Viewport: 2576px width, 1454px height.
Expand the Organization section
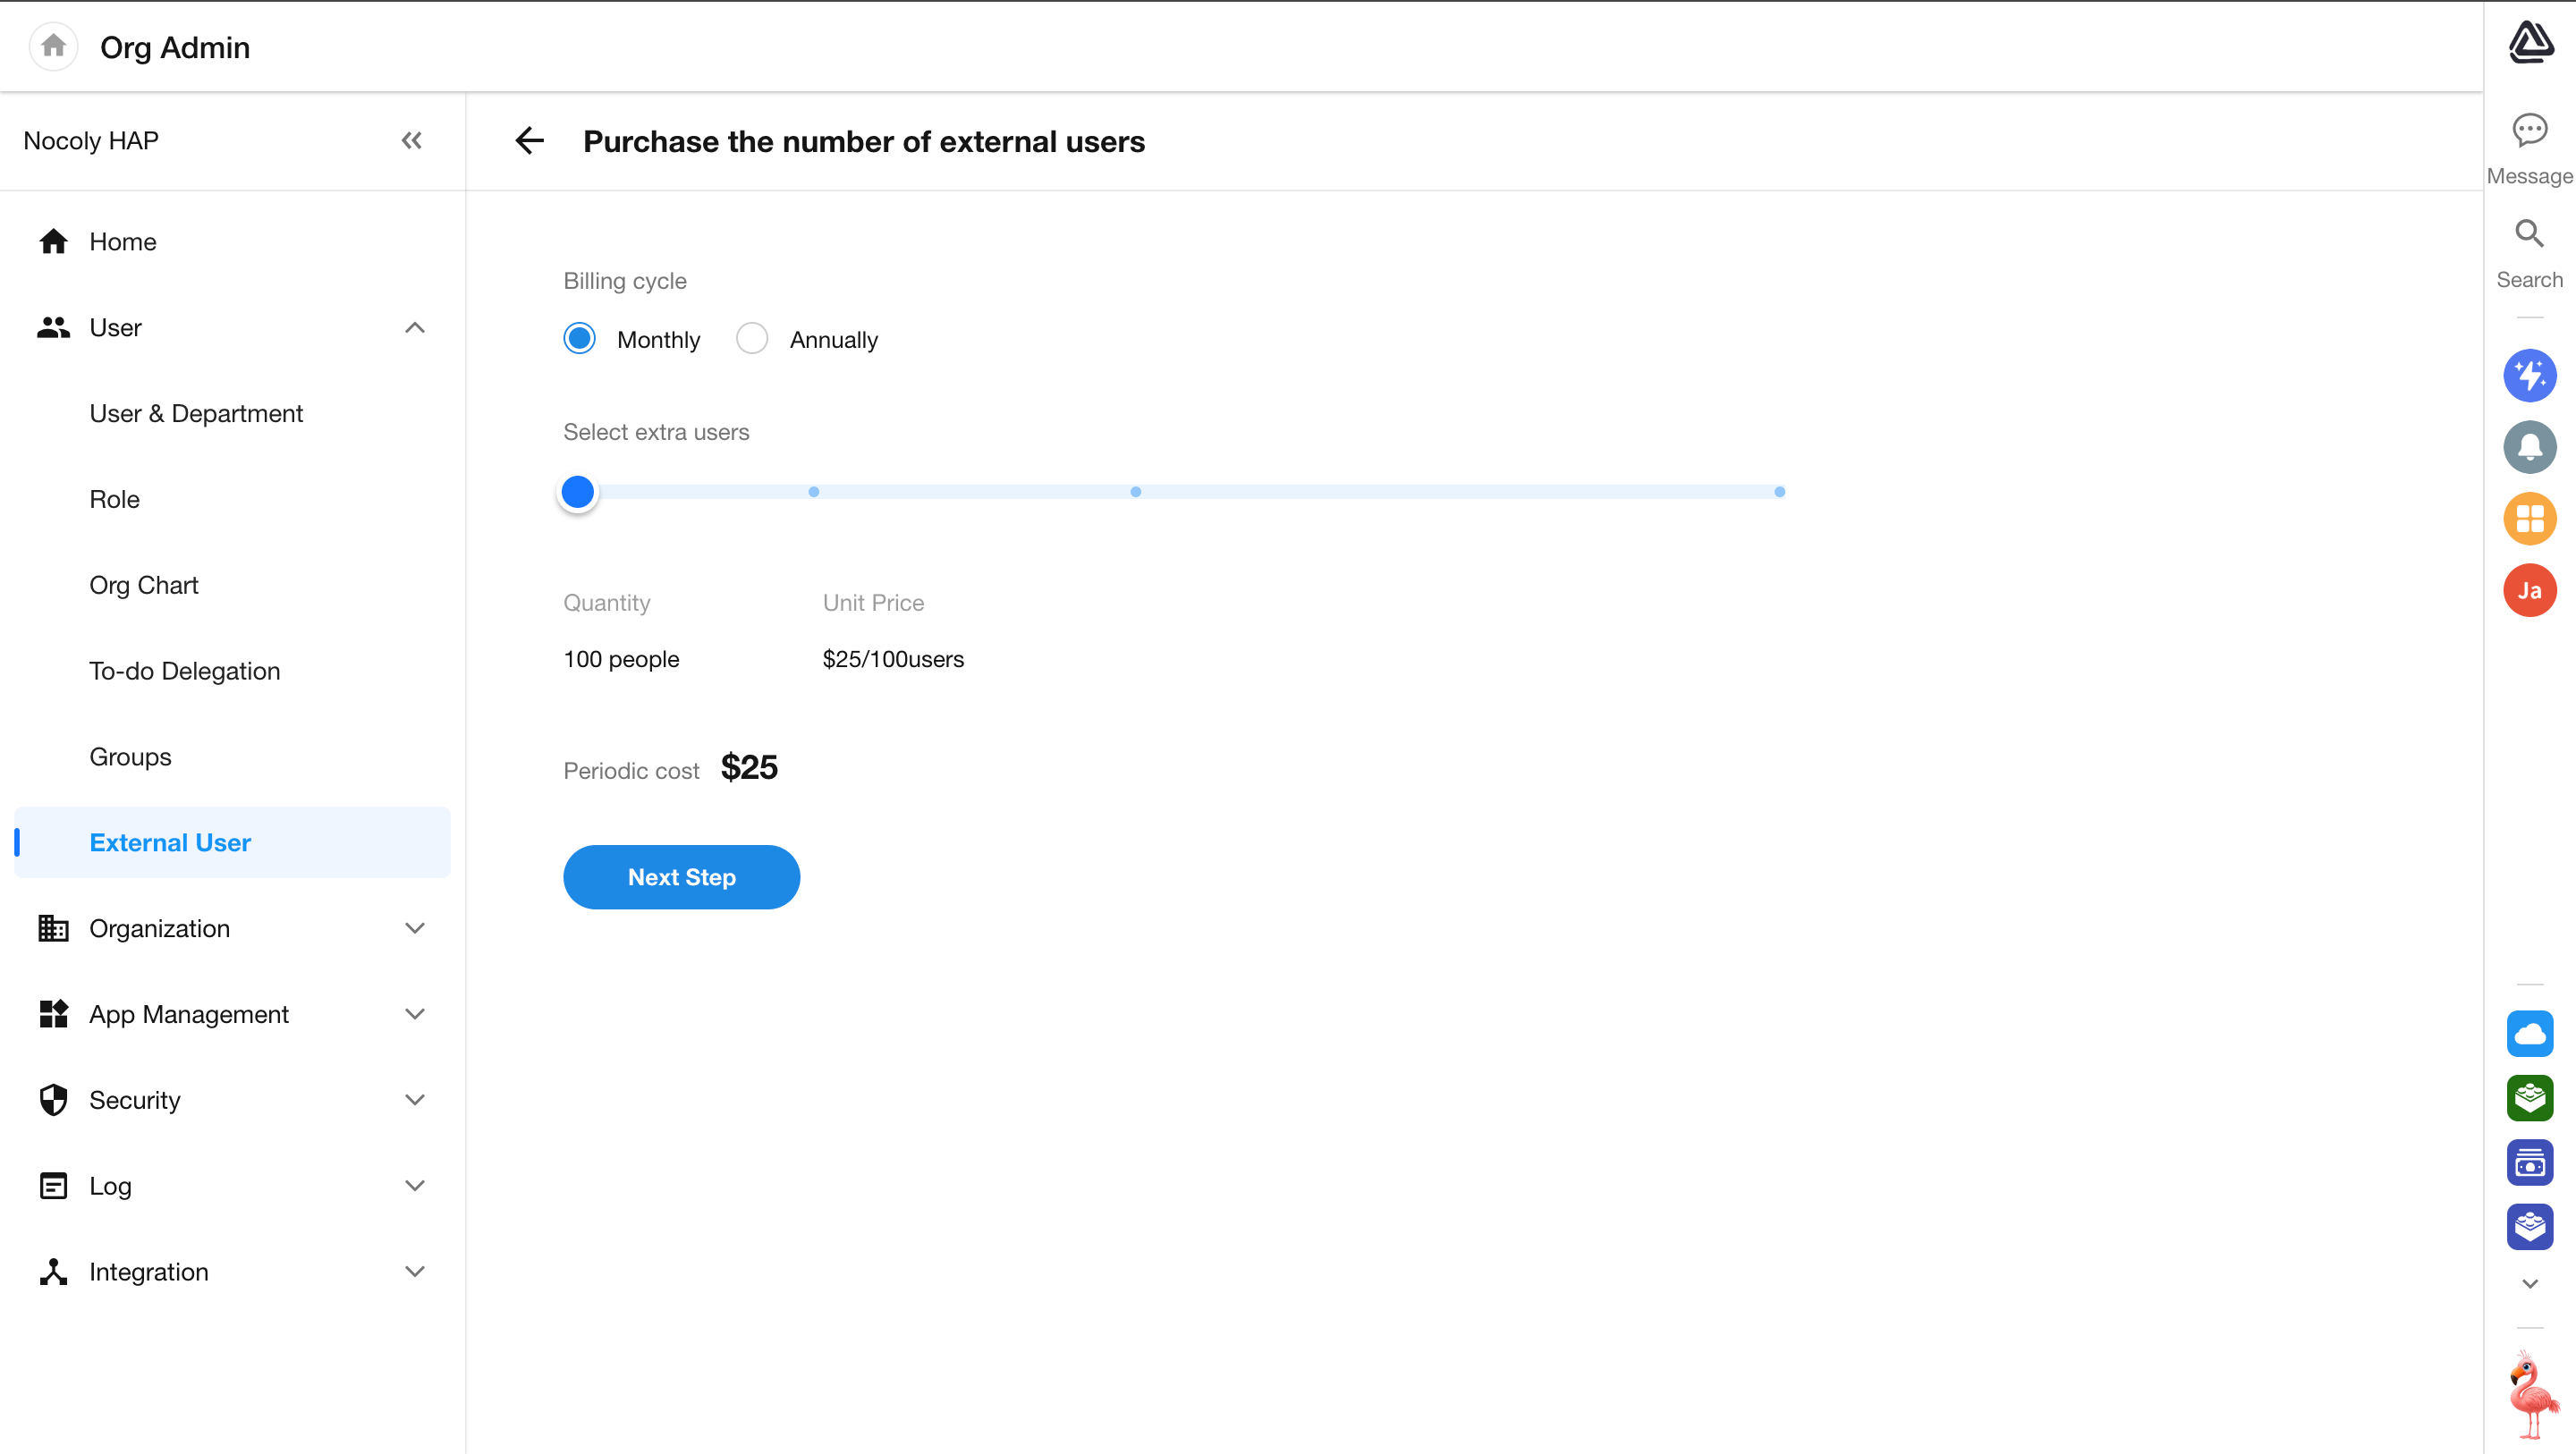415,928
